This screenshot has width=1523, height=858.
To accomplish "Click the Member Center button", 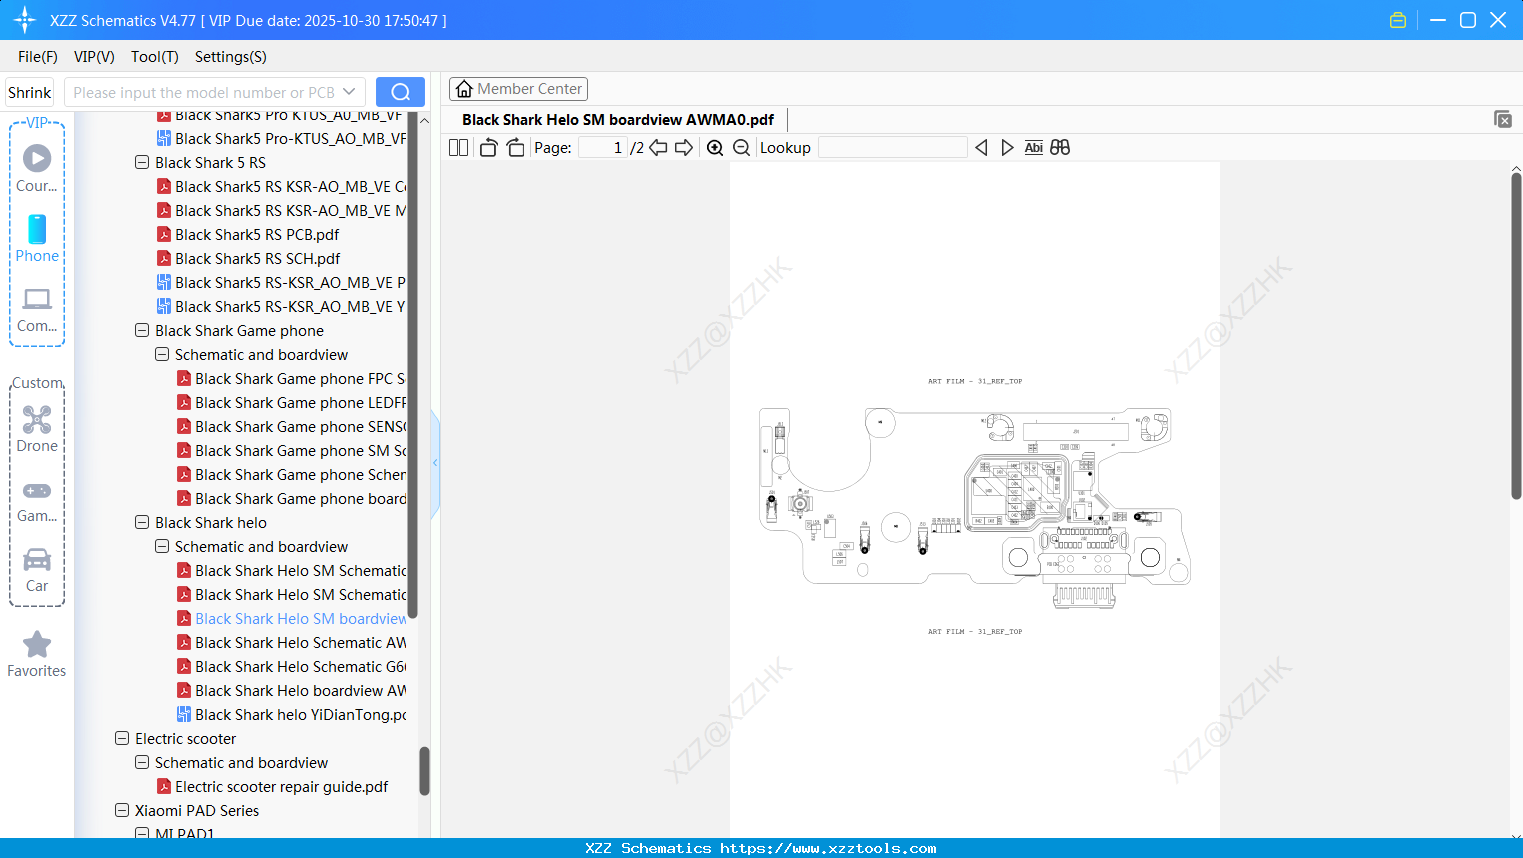I will click(x=518, y=88).
